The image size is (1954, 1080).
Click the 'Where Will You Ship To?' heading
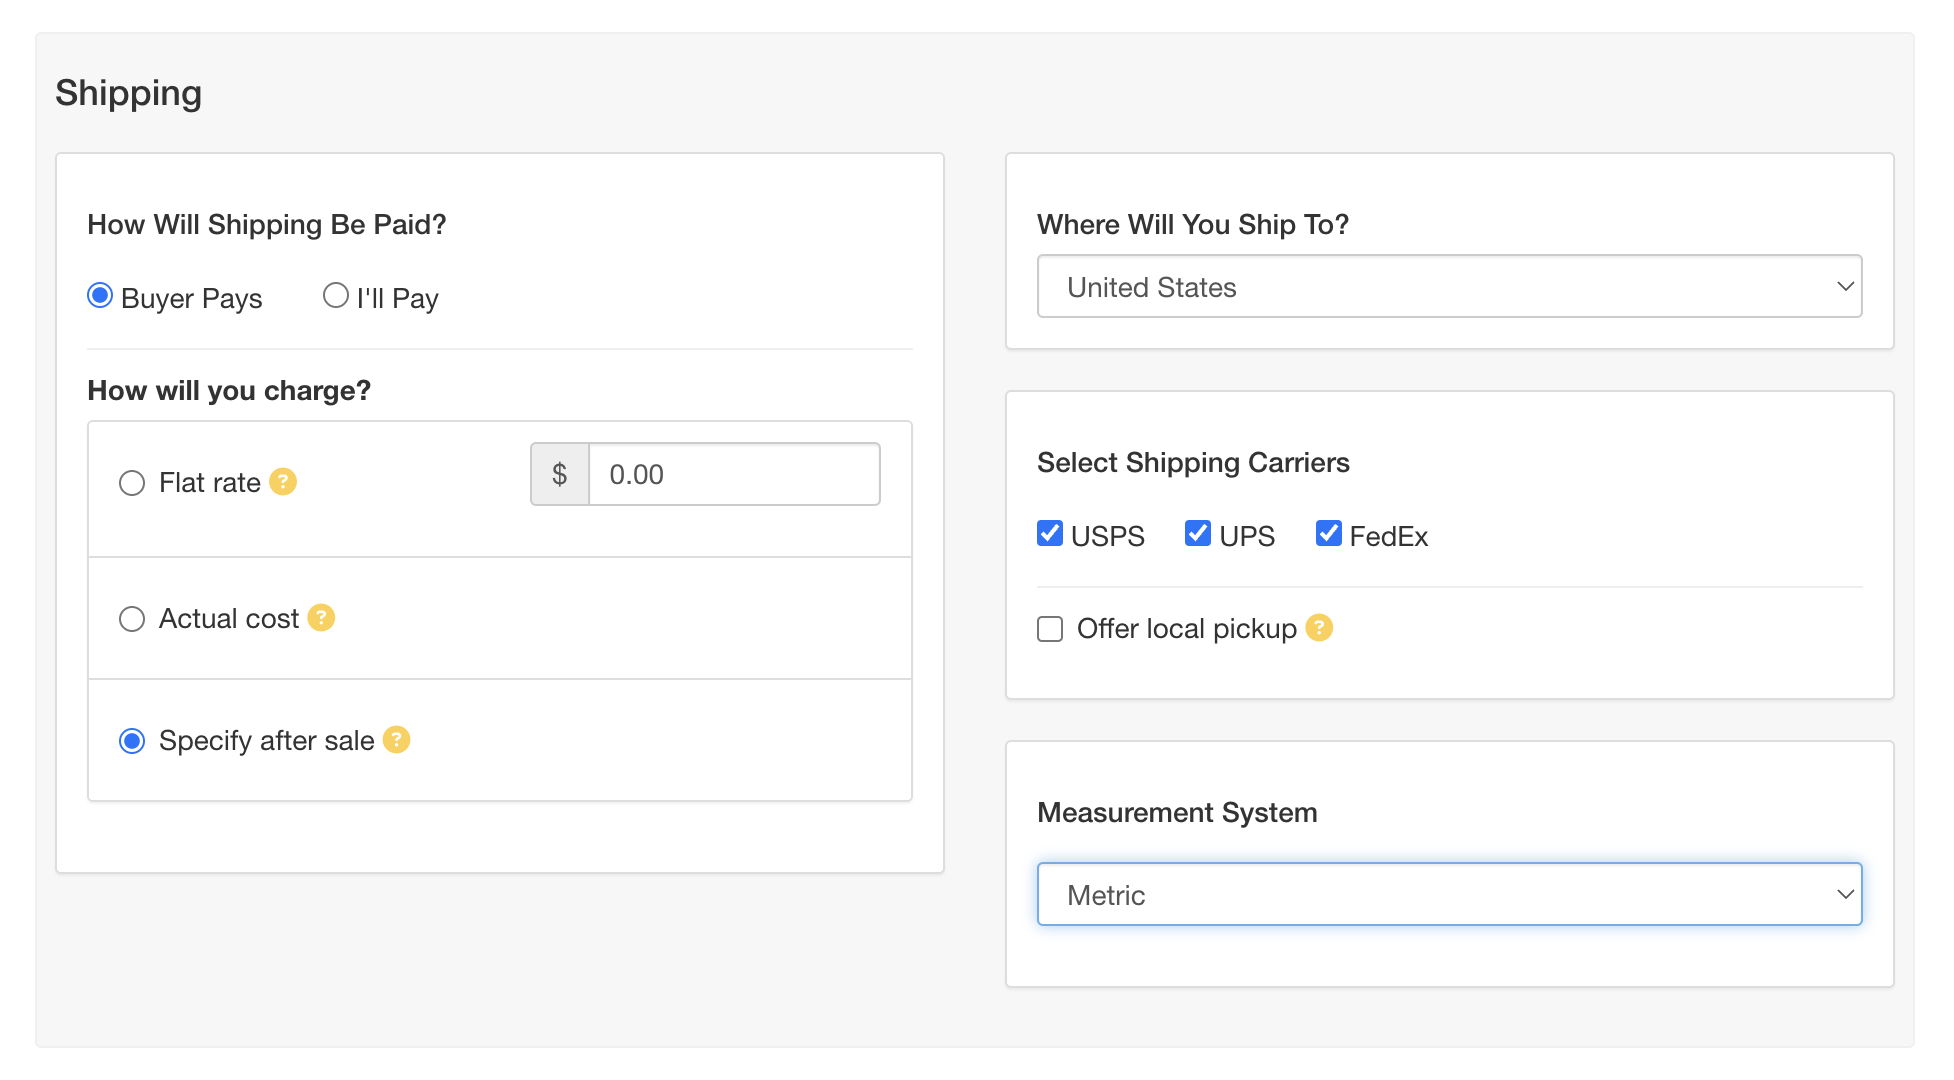[x=1193, y=225]
